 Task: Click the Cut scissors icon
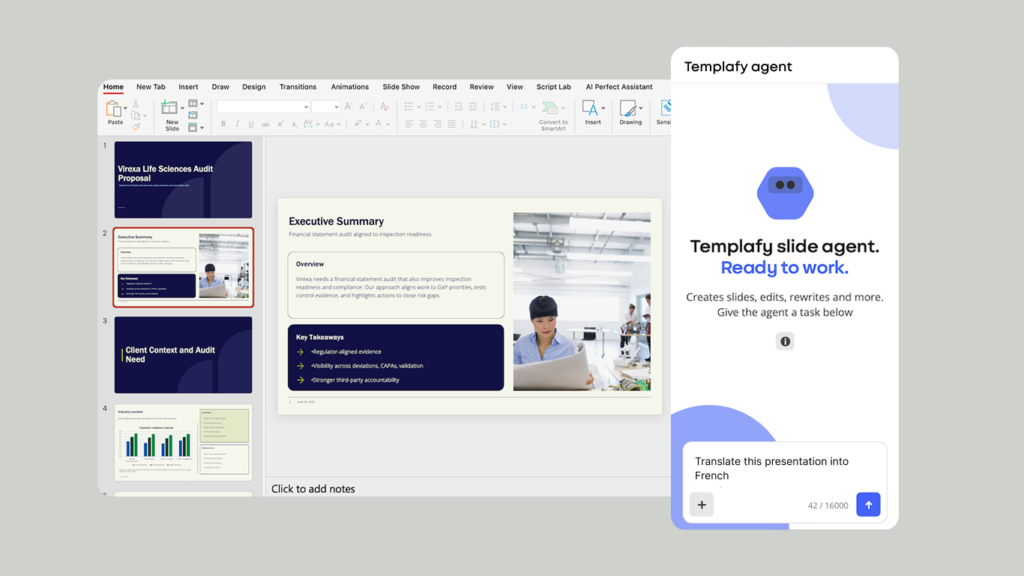[136, 104]
